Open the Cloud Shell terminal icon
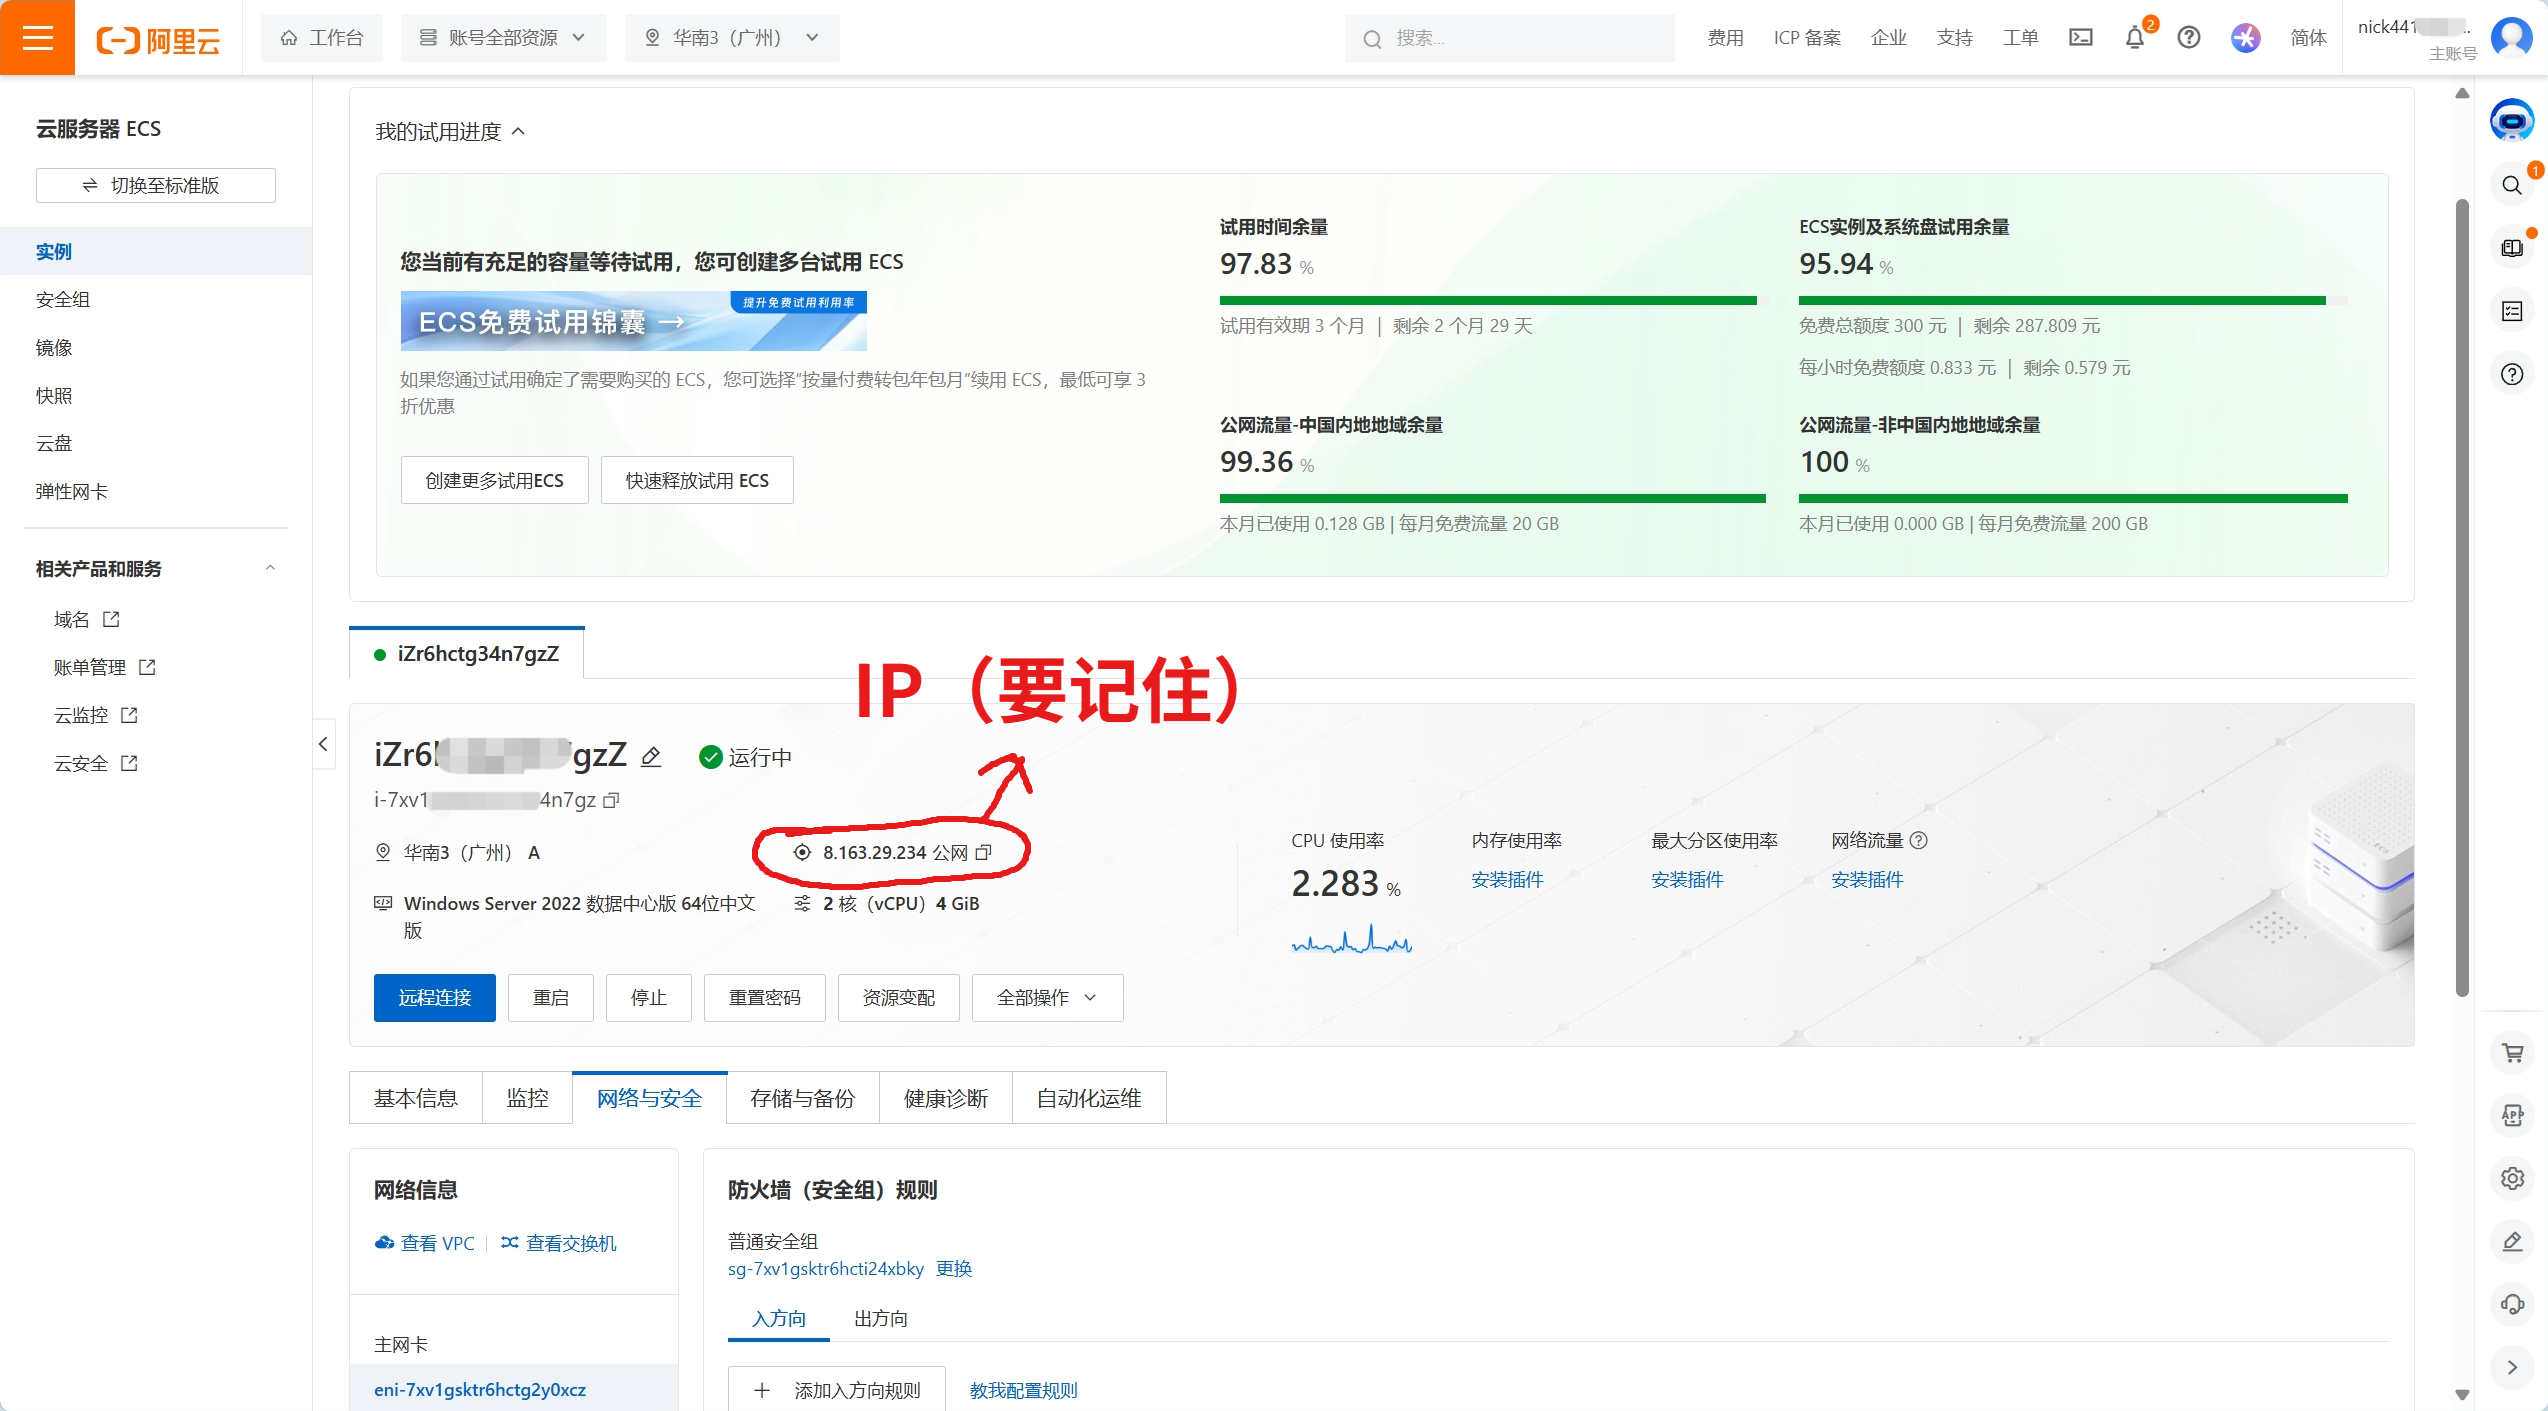 coord(2081,38)
